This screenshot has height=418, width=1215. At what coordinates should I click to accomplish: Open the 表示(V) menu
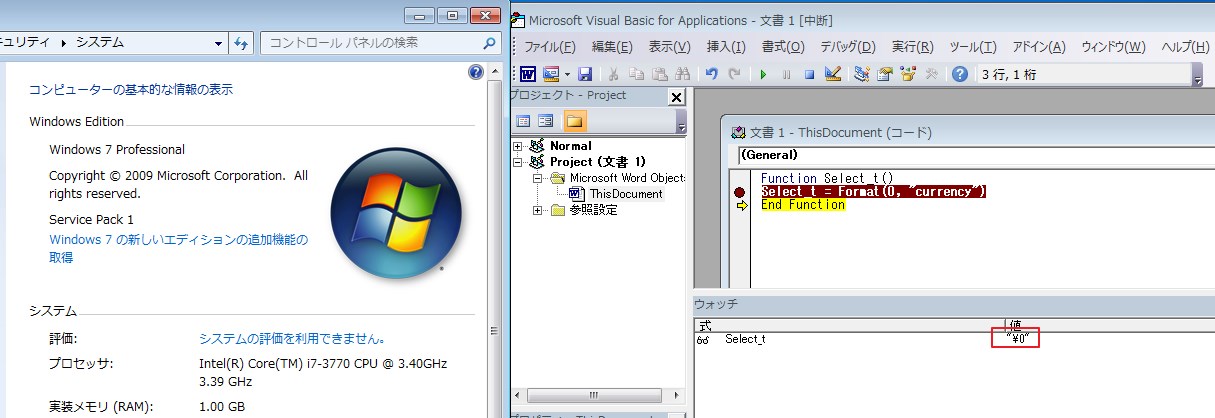tap(669, 47)
